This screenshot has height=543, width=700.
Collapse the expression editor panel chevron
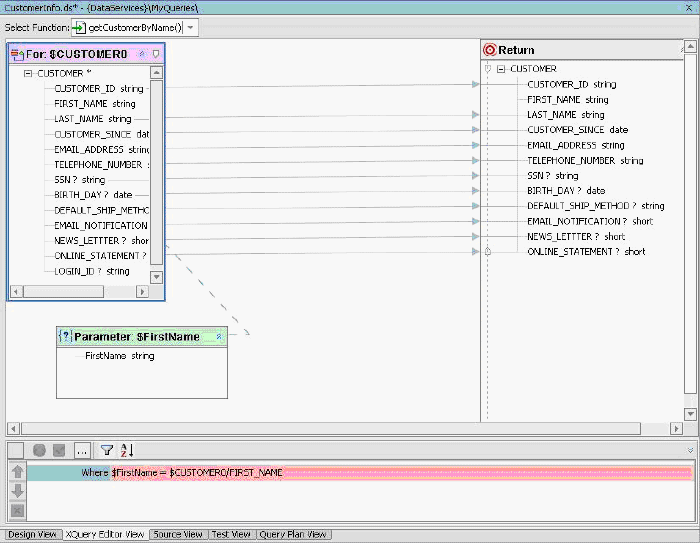[x=690, y=450]
